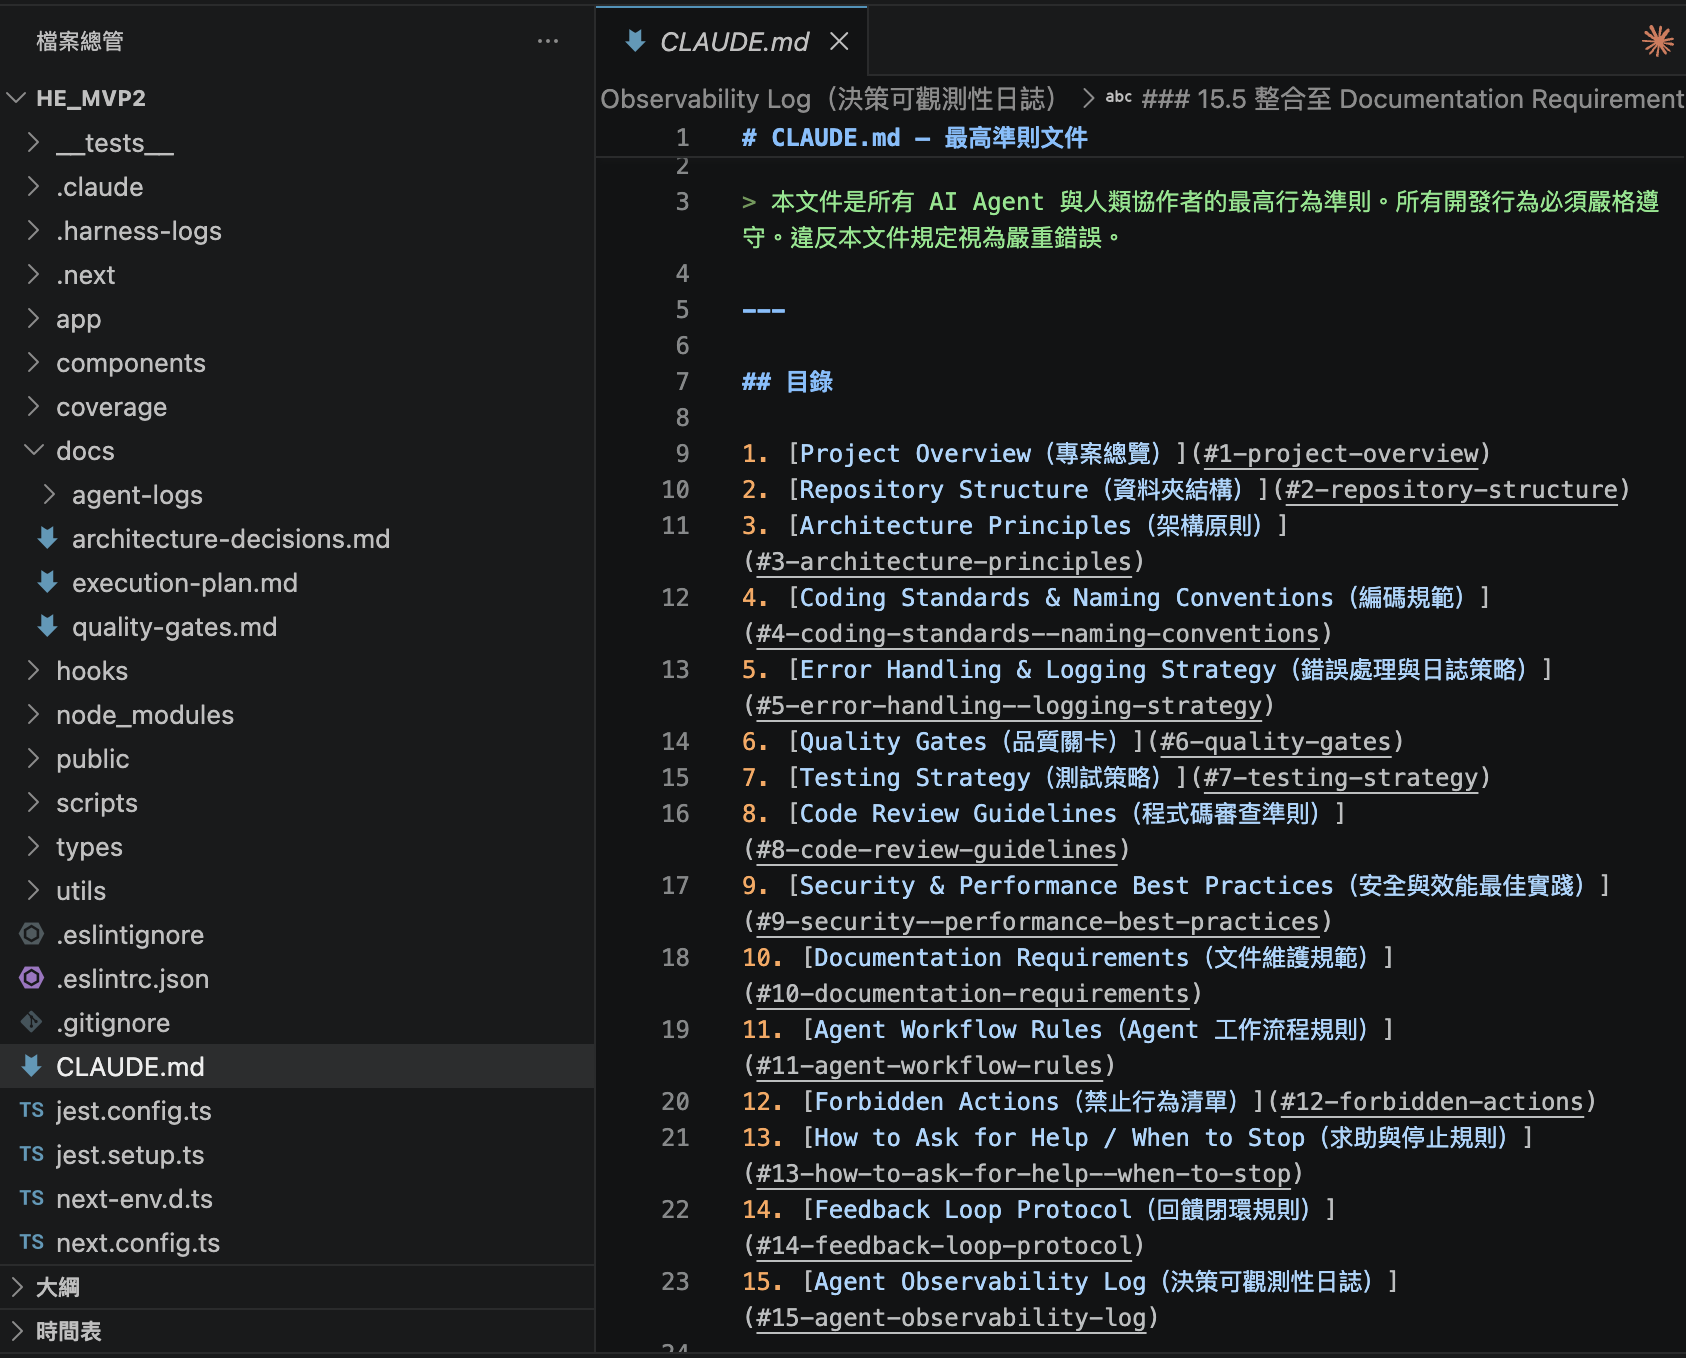Screen dimensions: 1686x1358
Task: Expand the hooks folder
Action: (x=33, y=670)
